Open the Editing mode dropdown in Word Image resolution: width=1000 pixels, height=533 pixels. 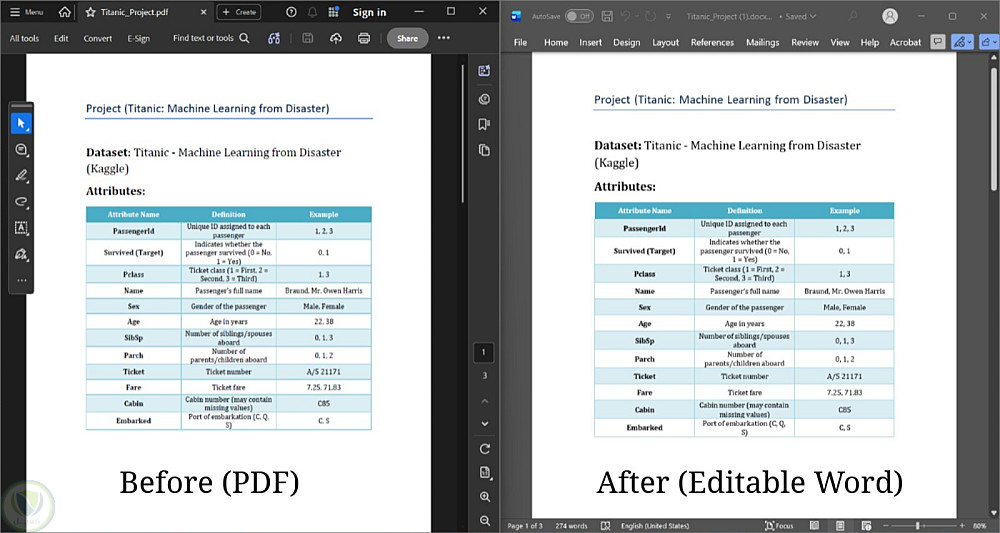coord(962,42)
